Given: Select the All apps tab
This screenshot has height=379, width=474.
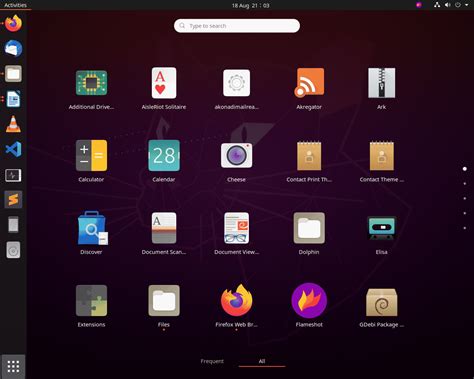Looking at the screenshot, I should tap(262, 361).
